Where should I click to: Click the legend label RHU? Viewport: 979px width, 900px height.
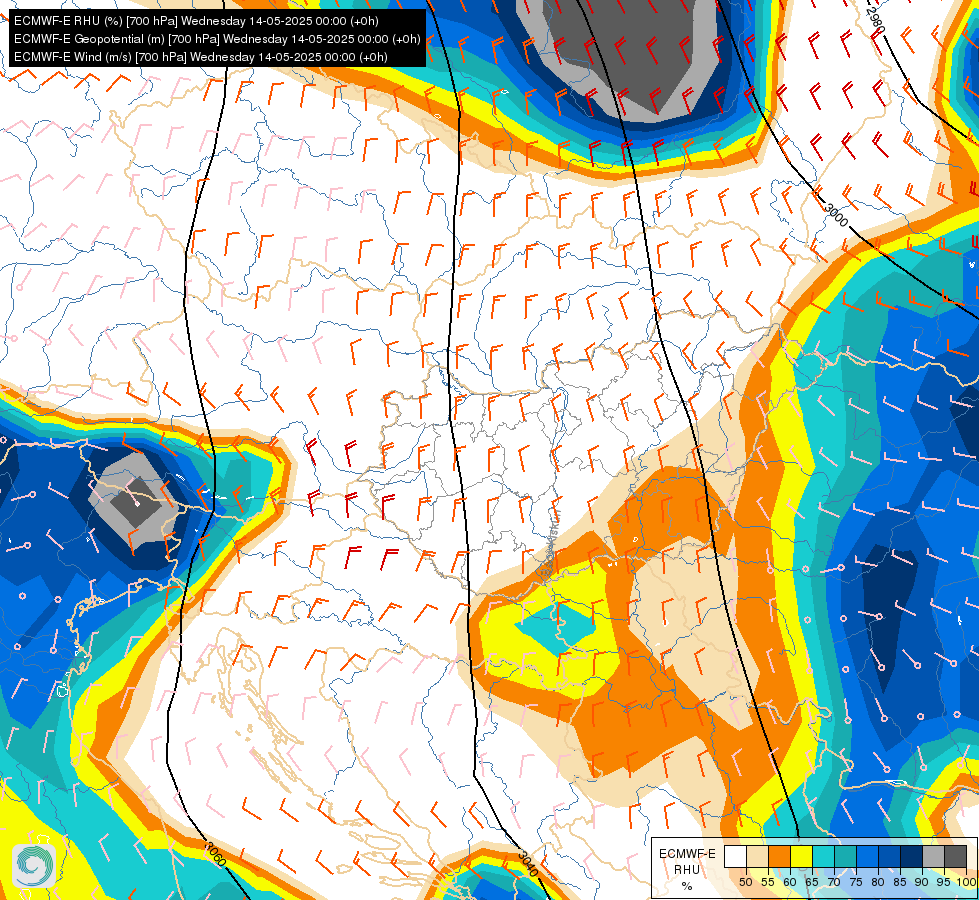[x=687, y=869]
